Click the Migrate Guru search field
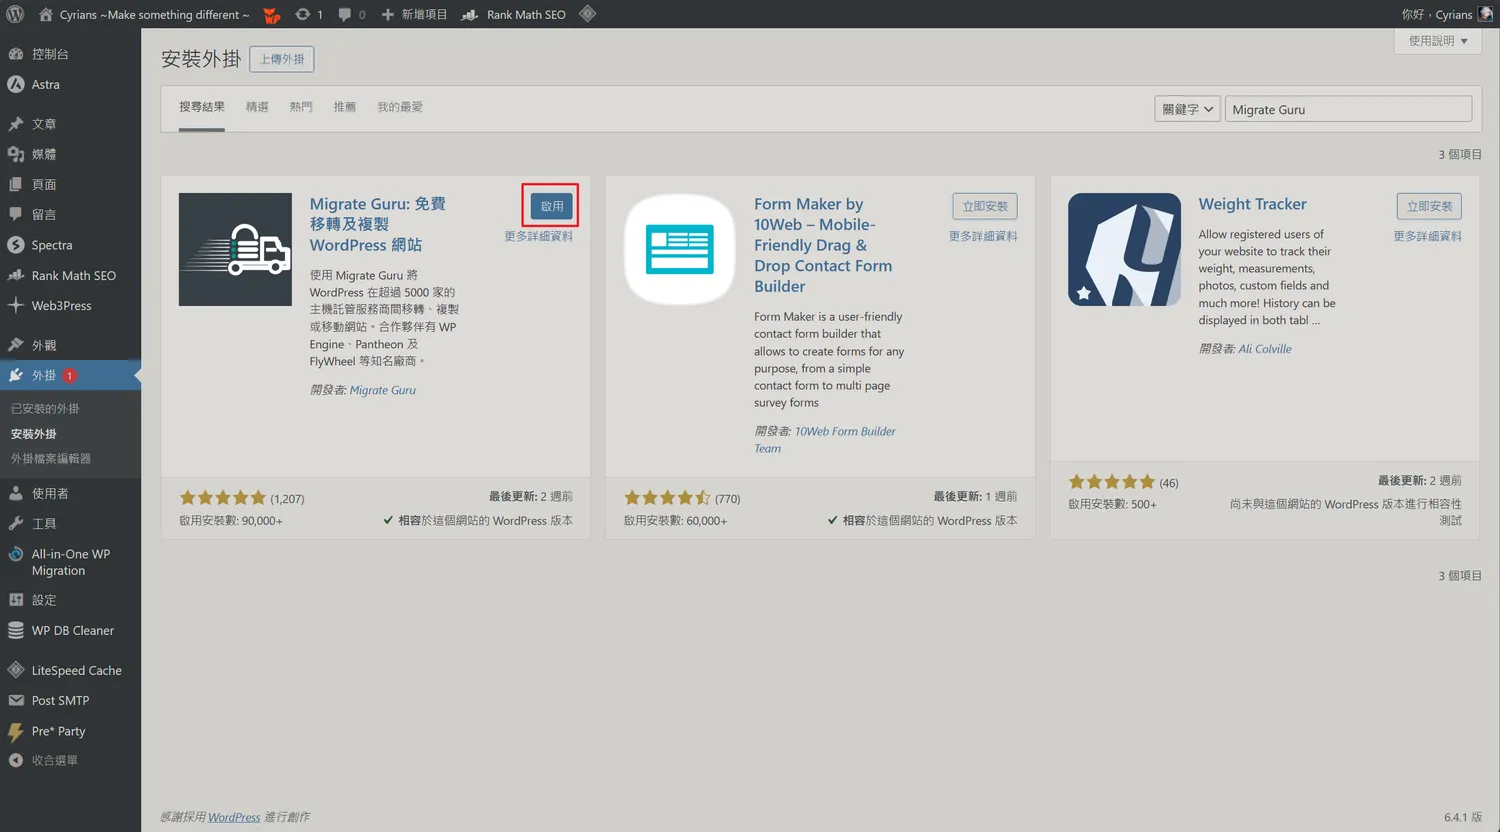Image resolution: width=1500 pixels, height=832 pixels. [1347, 109]
